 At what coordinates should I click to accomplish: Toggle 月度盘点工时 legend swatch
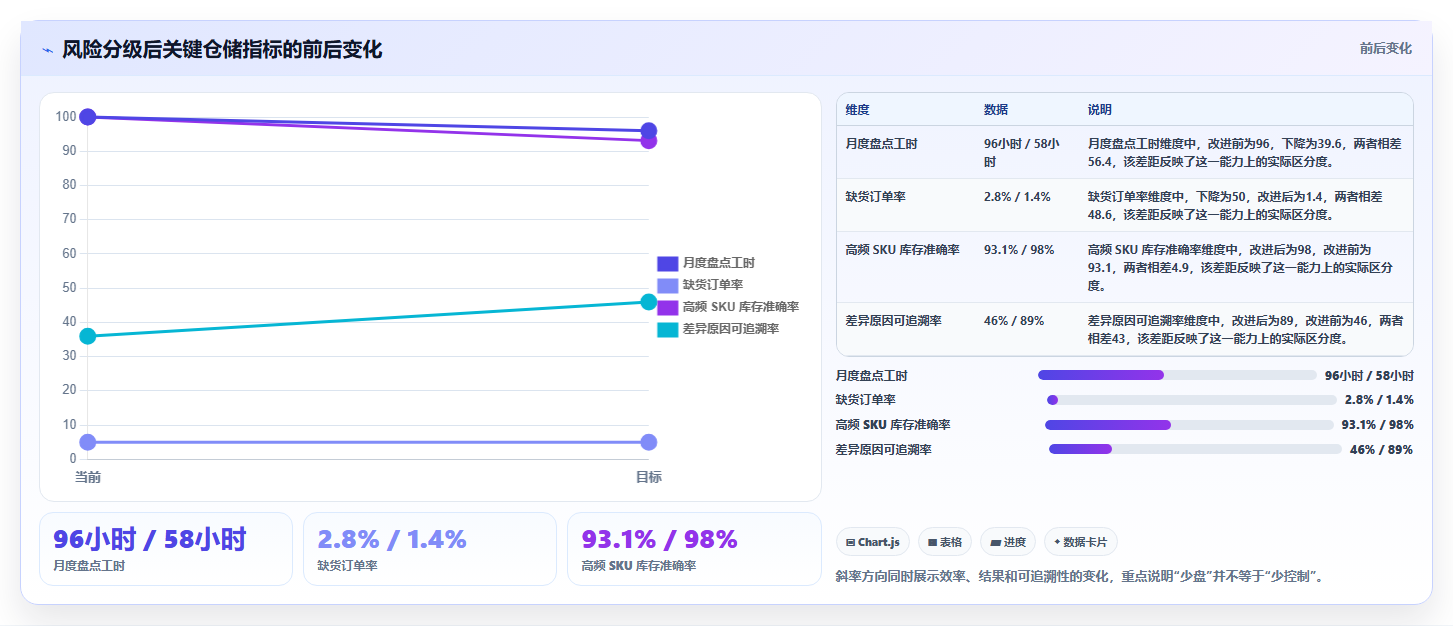coord(667,263)
